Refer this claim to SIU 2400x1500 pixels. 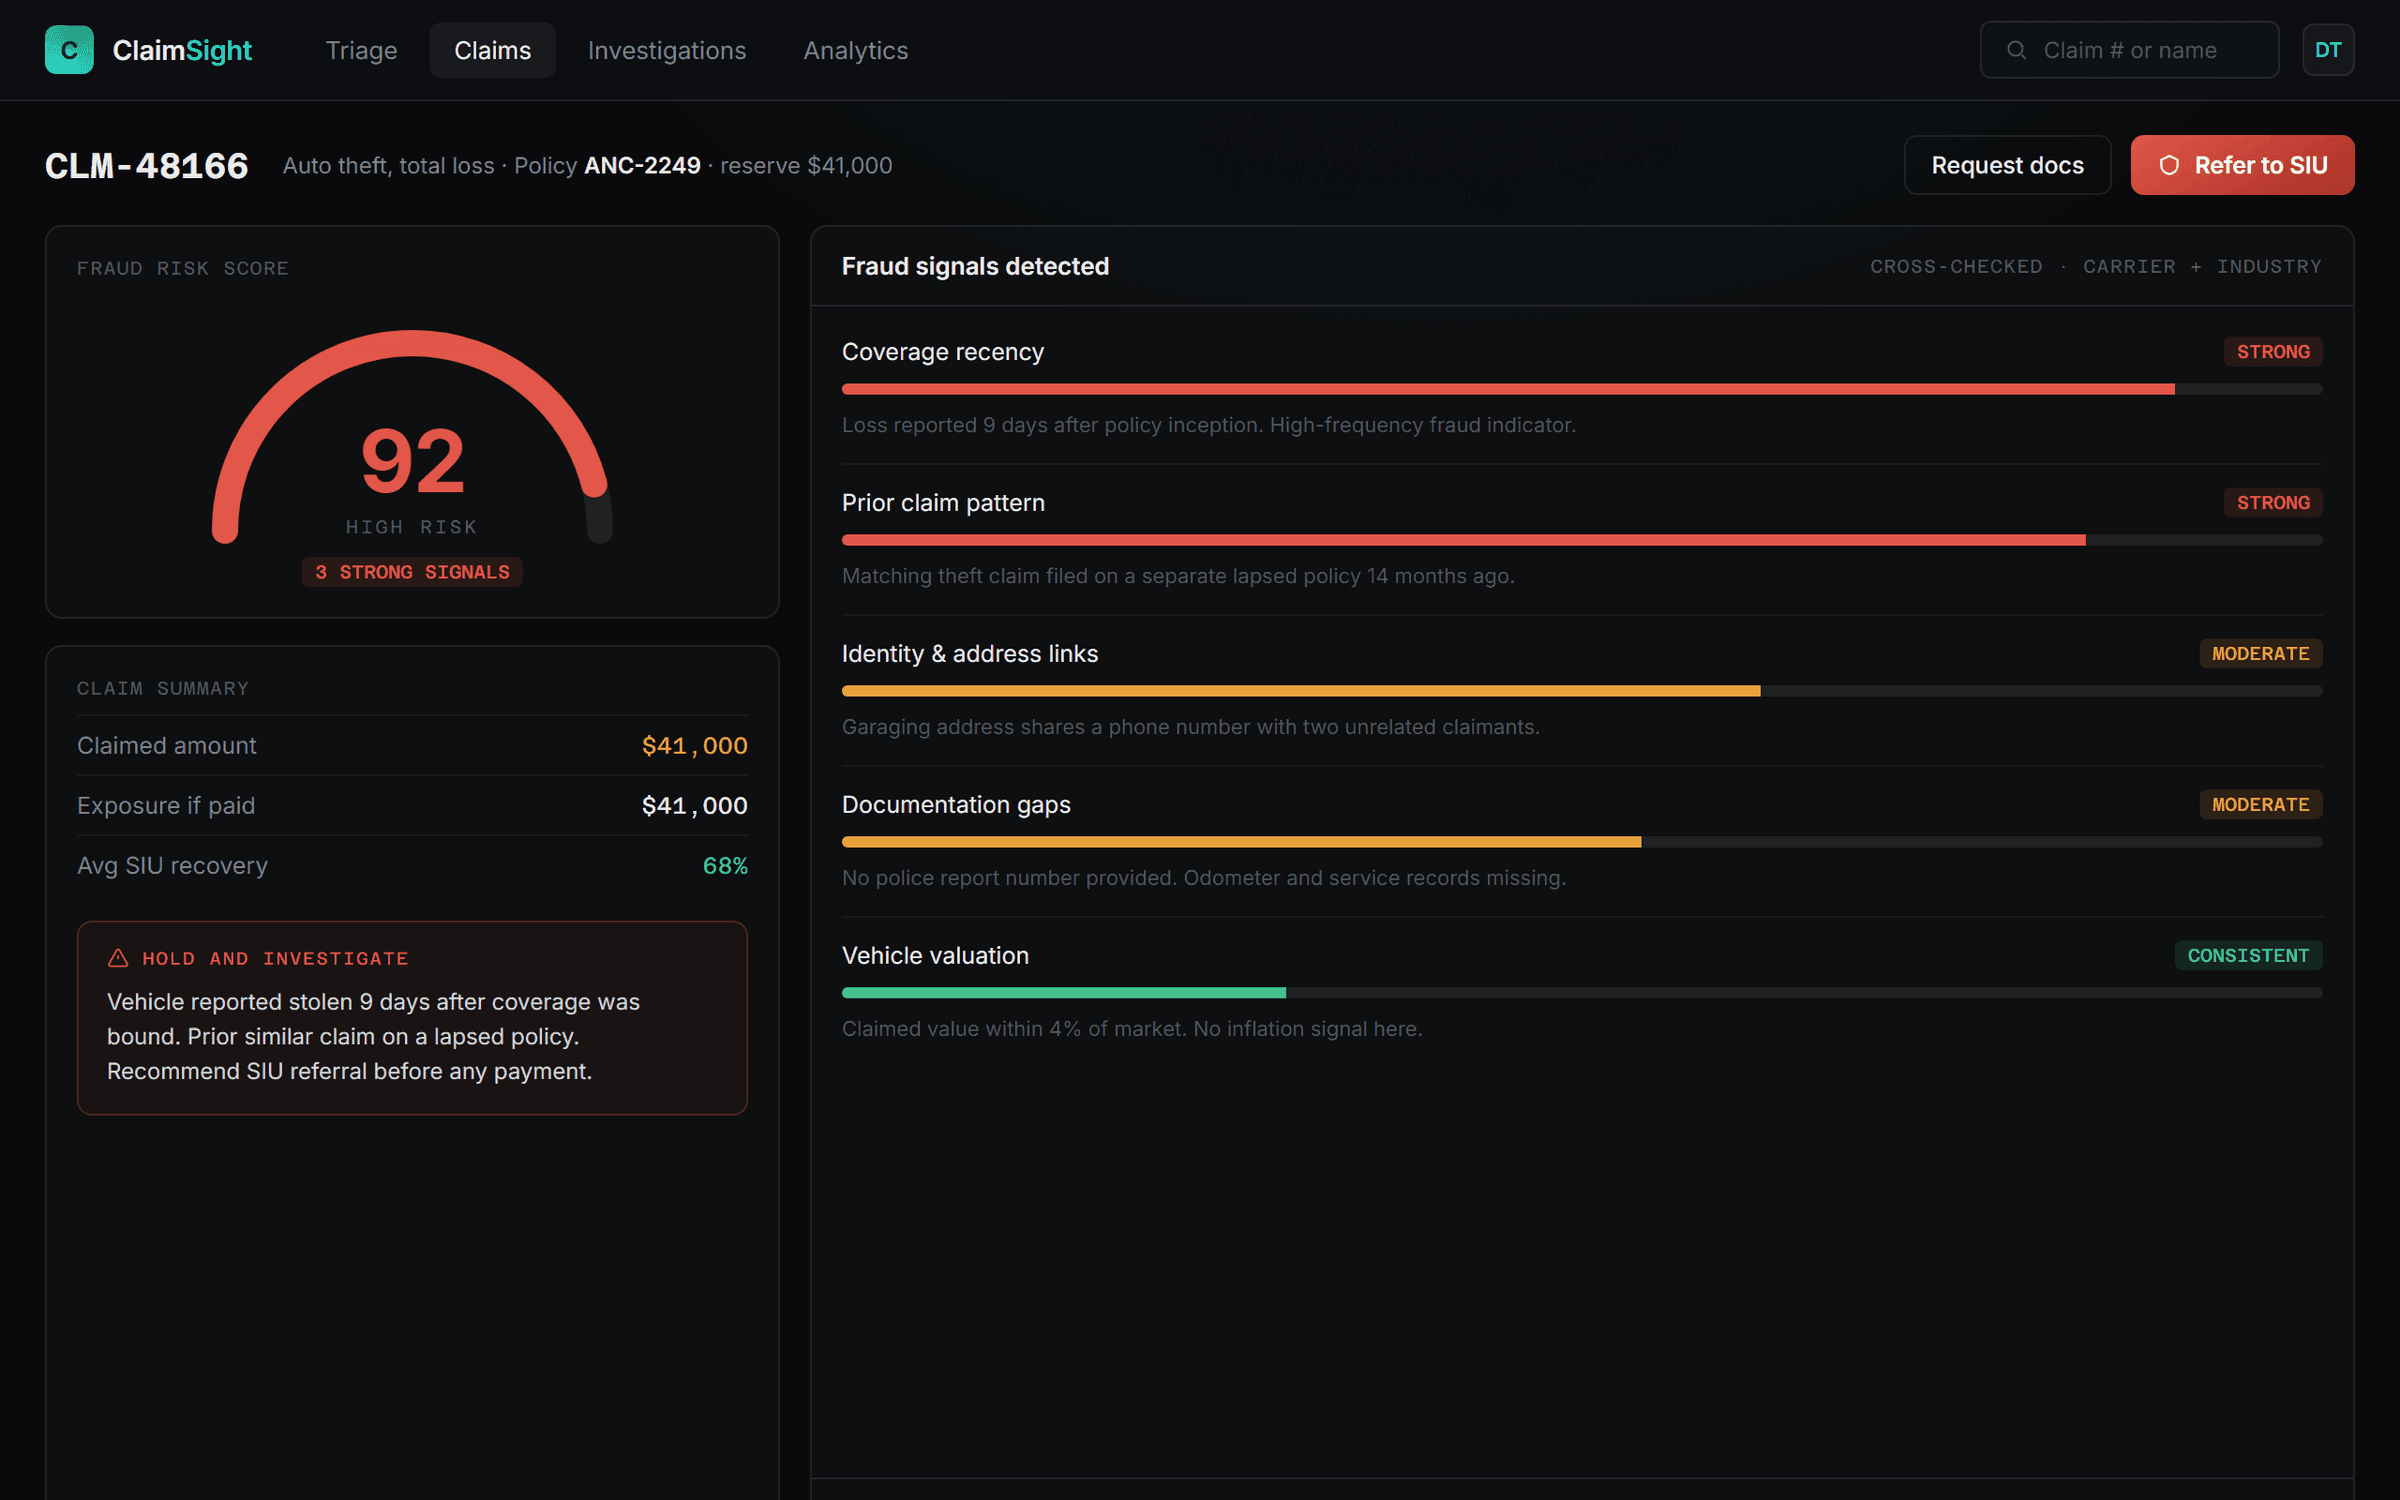pyautogui.click(x=2242, y=165)
